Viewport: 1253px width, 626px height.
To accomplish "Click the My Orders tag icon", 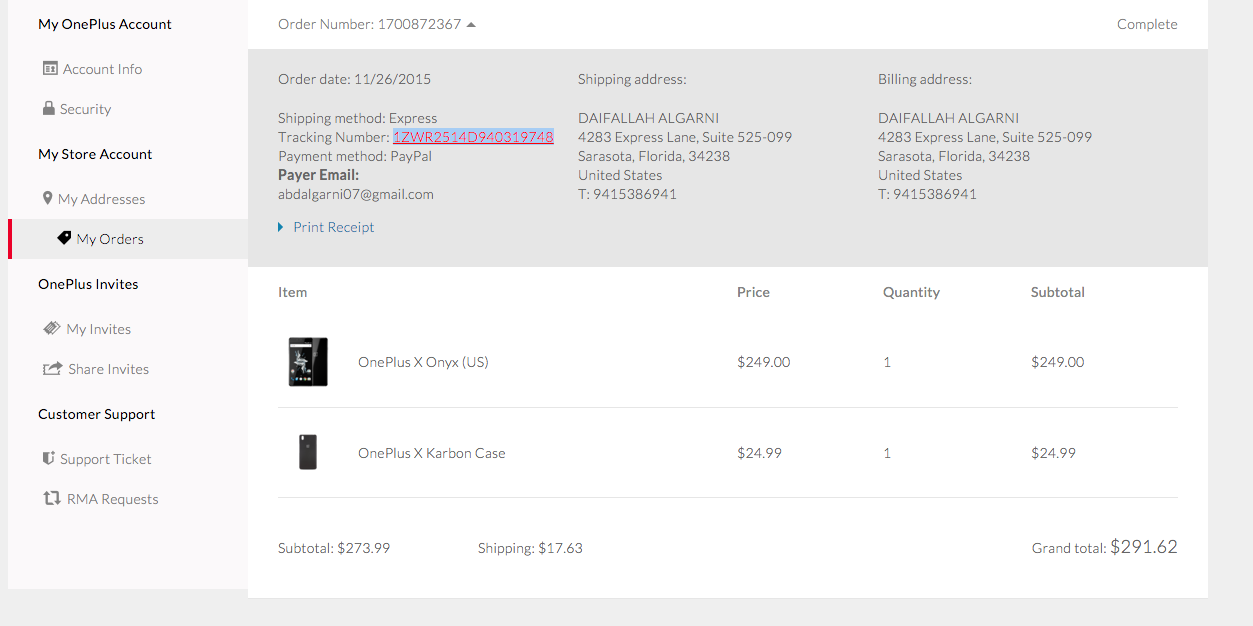I will click(64, 238).
